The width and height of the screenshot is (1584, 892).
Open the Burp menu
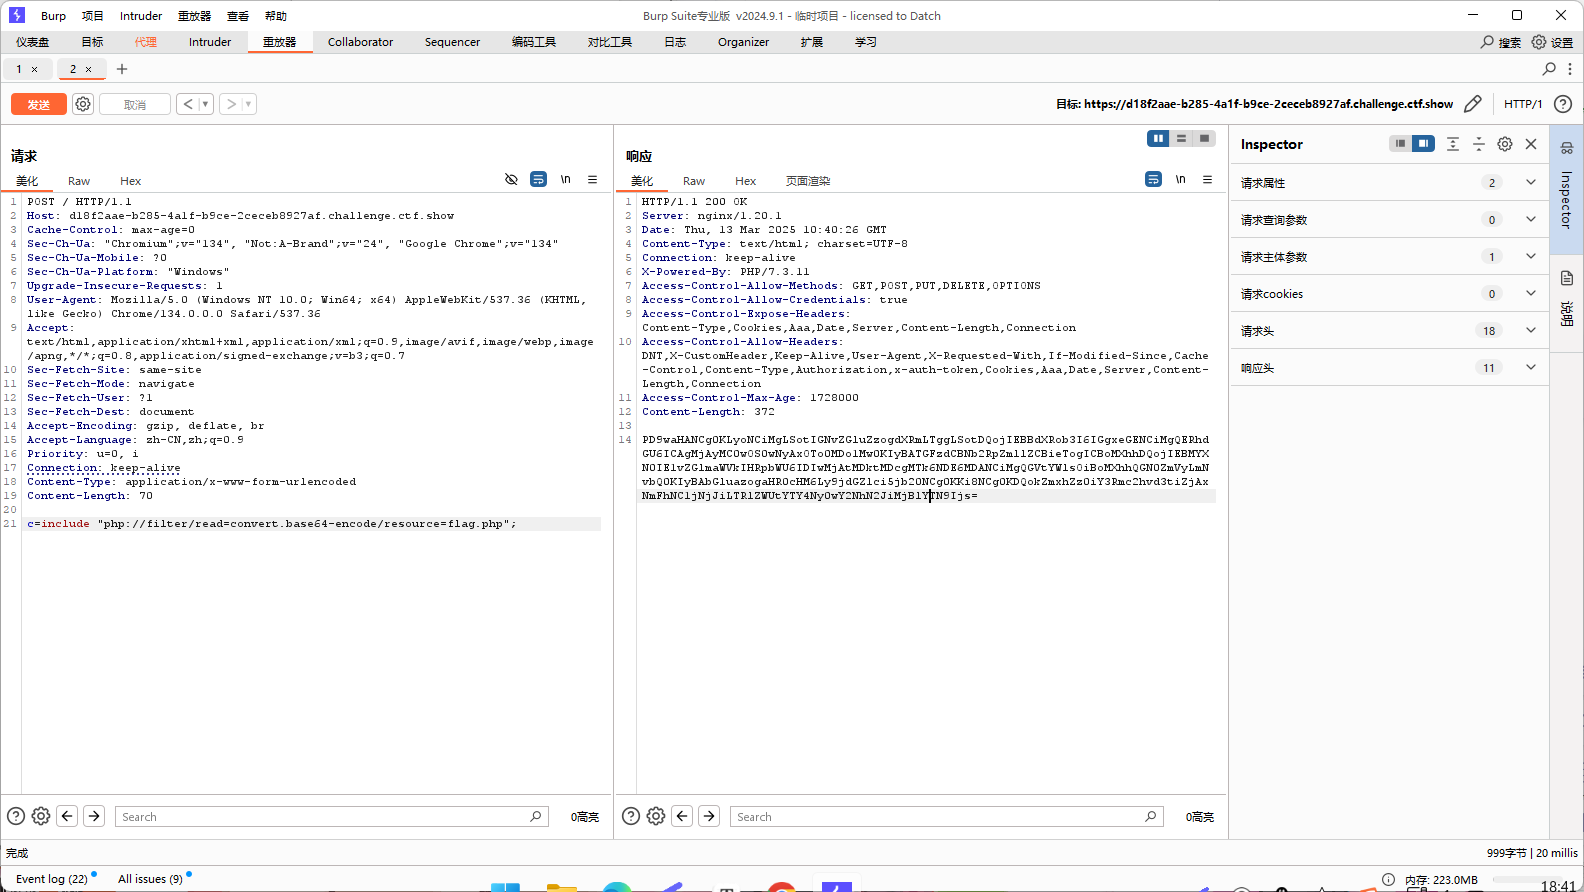tap(53, 16)
